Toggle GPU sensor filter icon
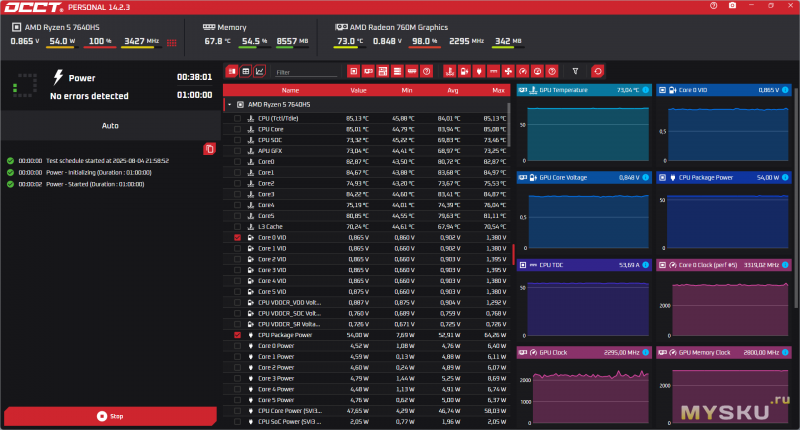This screenshot has height=430, width=800. point(368,71)
